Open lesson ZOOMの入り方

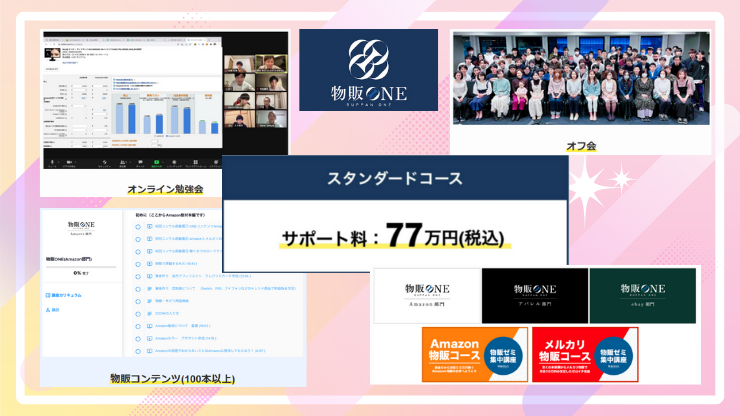(x=167, y=313)
